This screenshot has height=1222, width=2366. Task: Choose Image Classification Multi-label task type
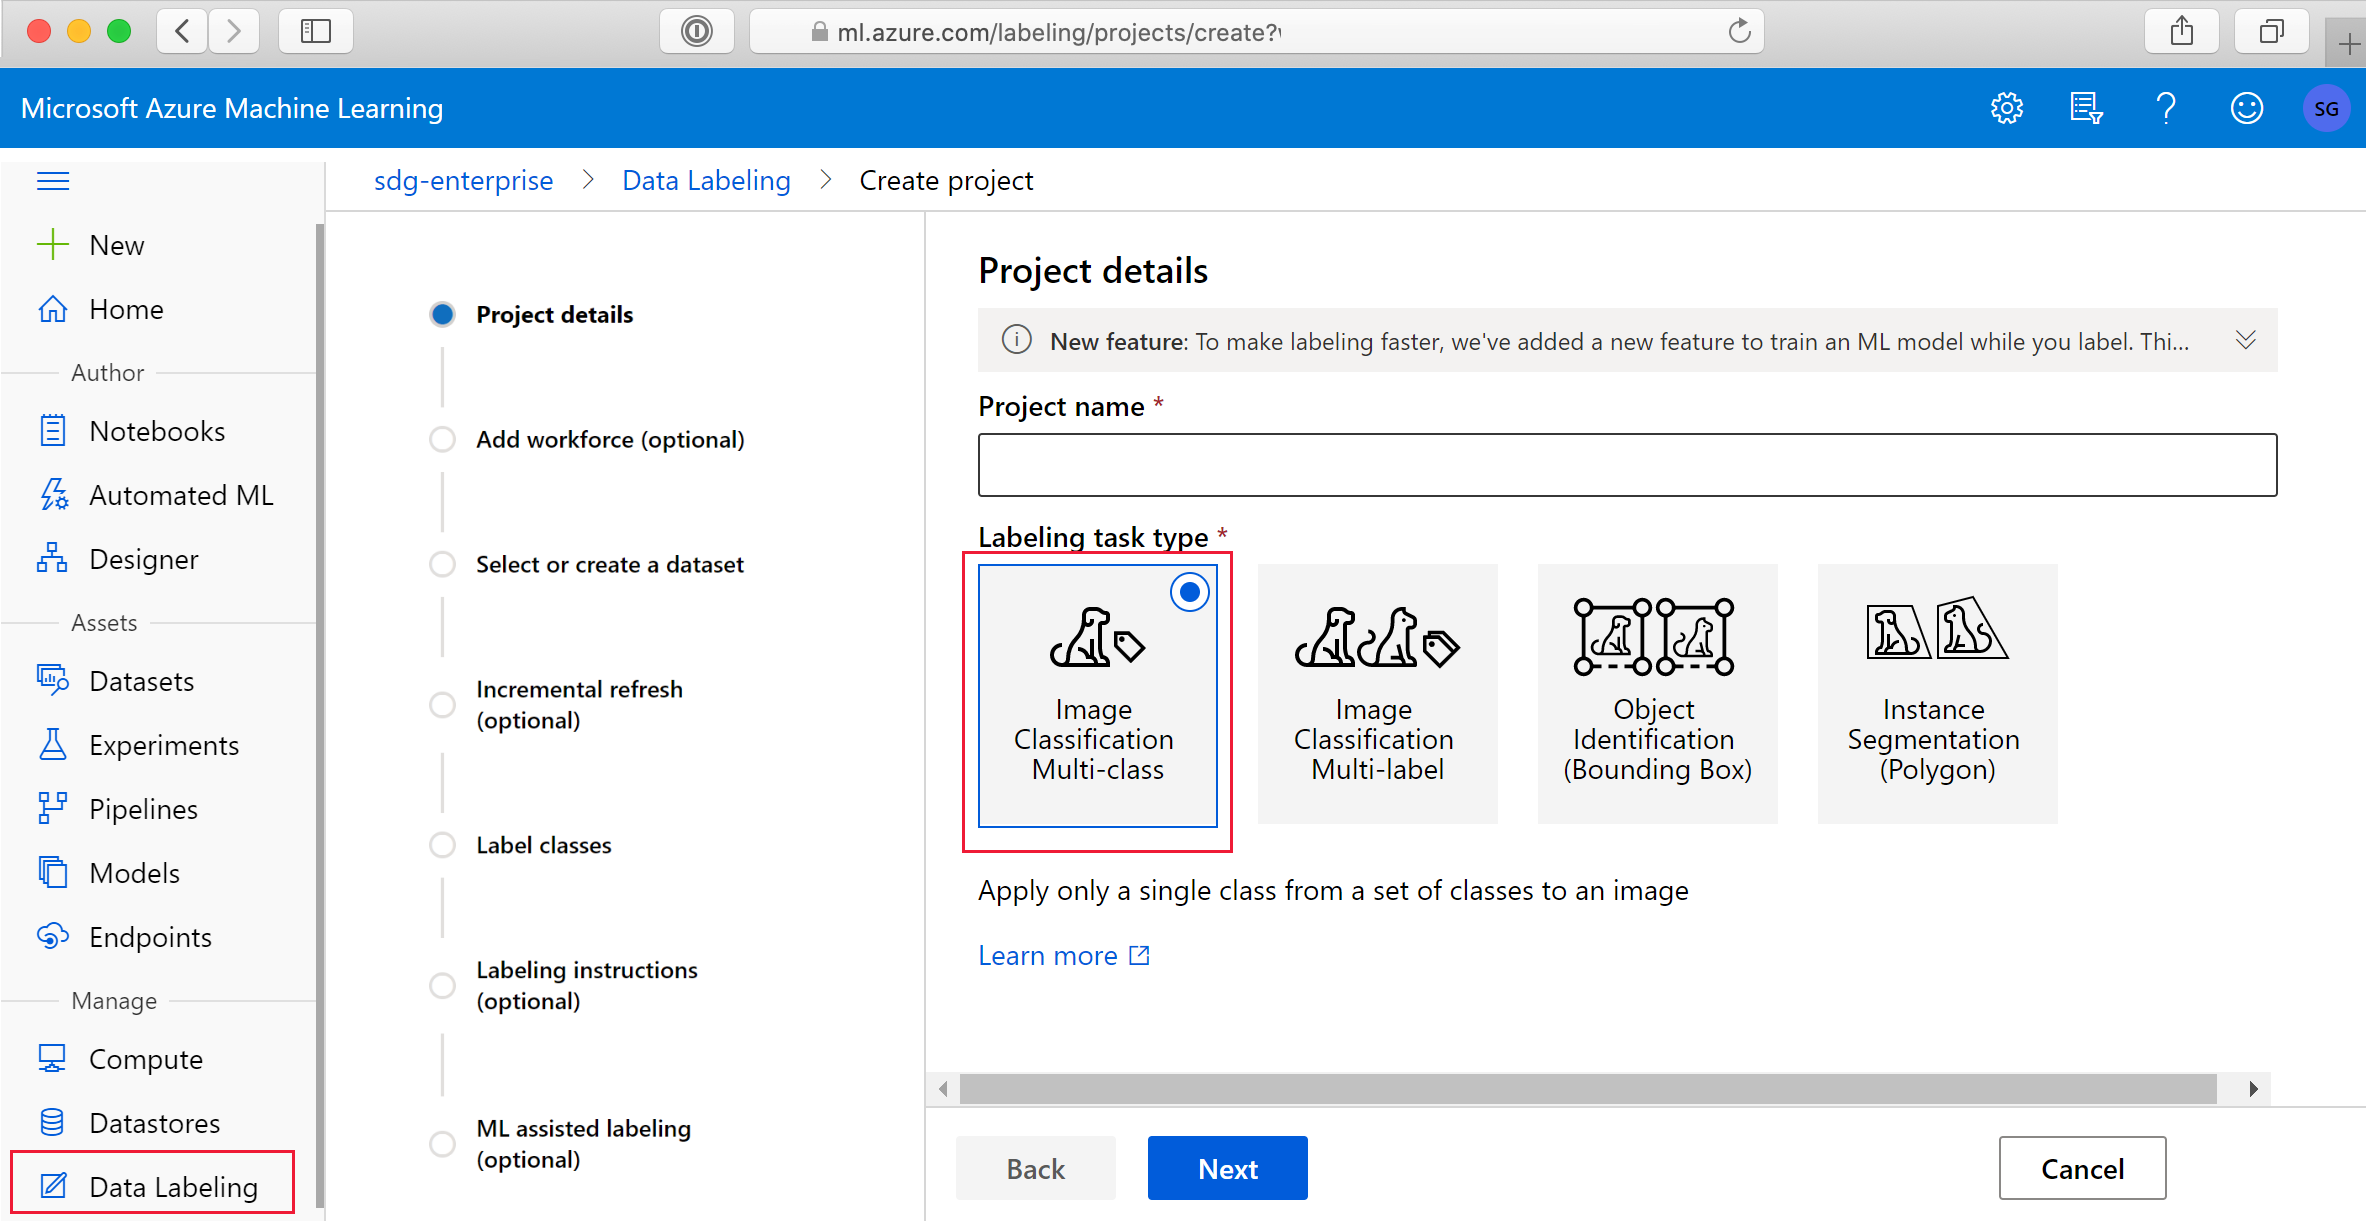[x=1377, y=694]
